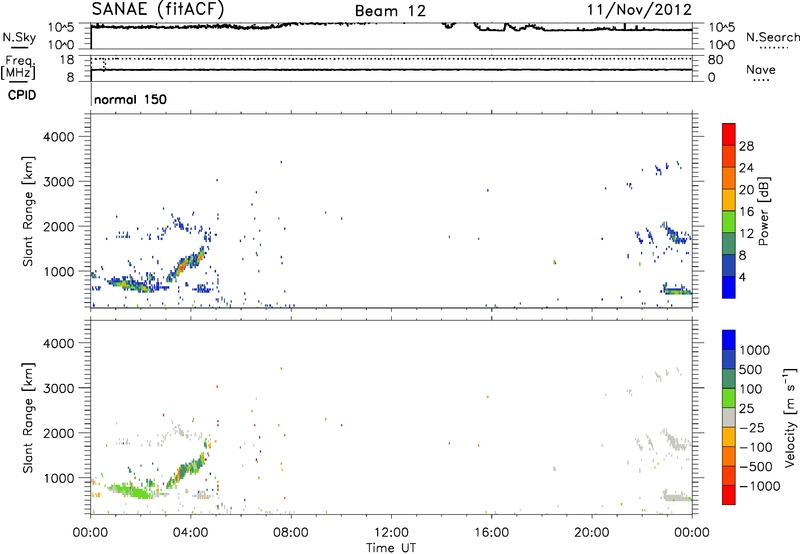Click the -1000 tick on Velocity colorbar
Screen dimensions: 800x554
coord(759,486)
